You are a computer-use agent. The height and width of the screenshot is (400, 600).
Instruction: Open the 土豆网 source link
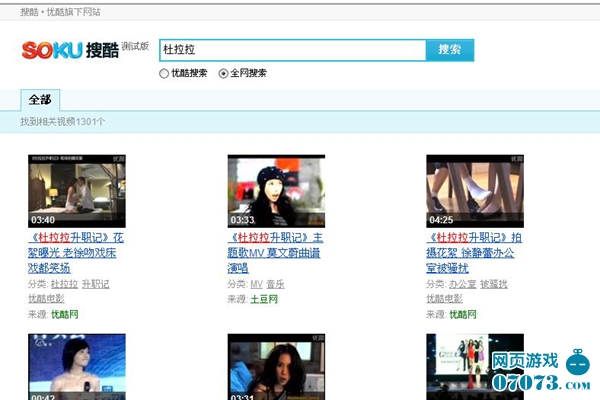264,298
